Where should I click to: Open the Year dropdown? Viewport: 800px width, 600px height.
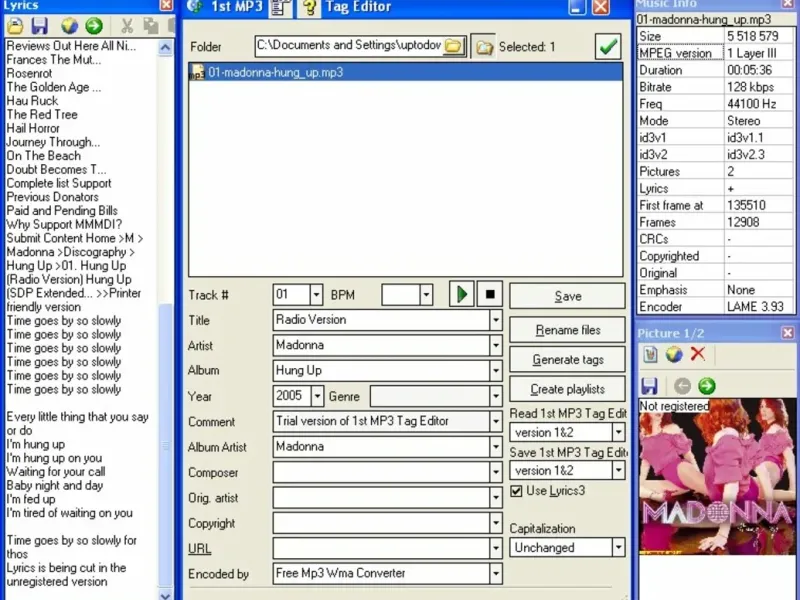click(x=317, y=396)
